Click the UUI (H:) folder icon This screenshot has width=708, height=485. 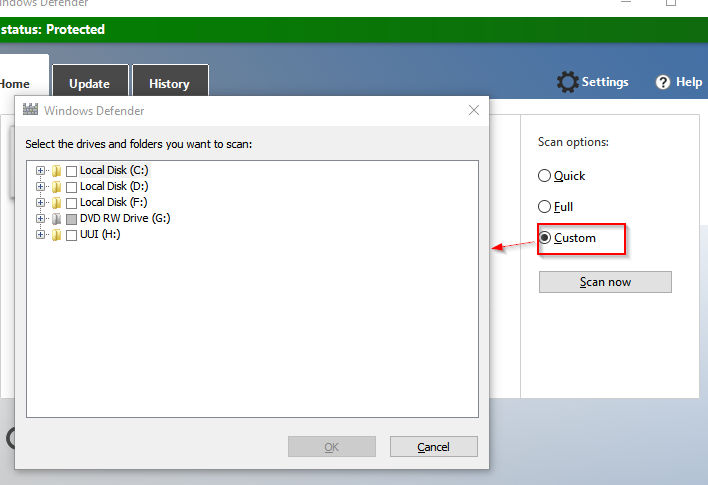tap(56, 235)
